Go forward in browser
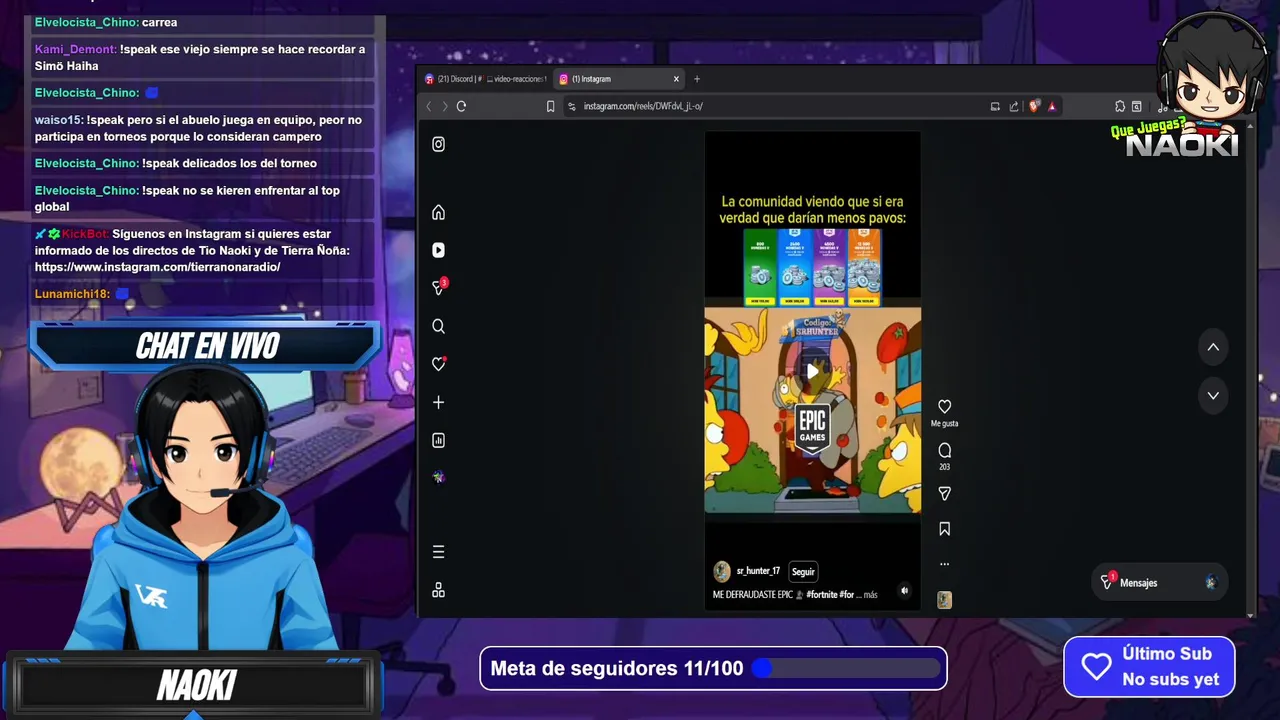 coord(445,106)
